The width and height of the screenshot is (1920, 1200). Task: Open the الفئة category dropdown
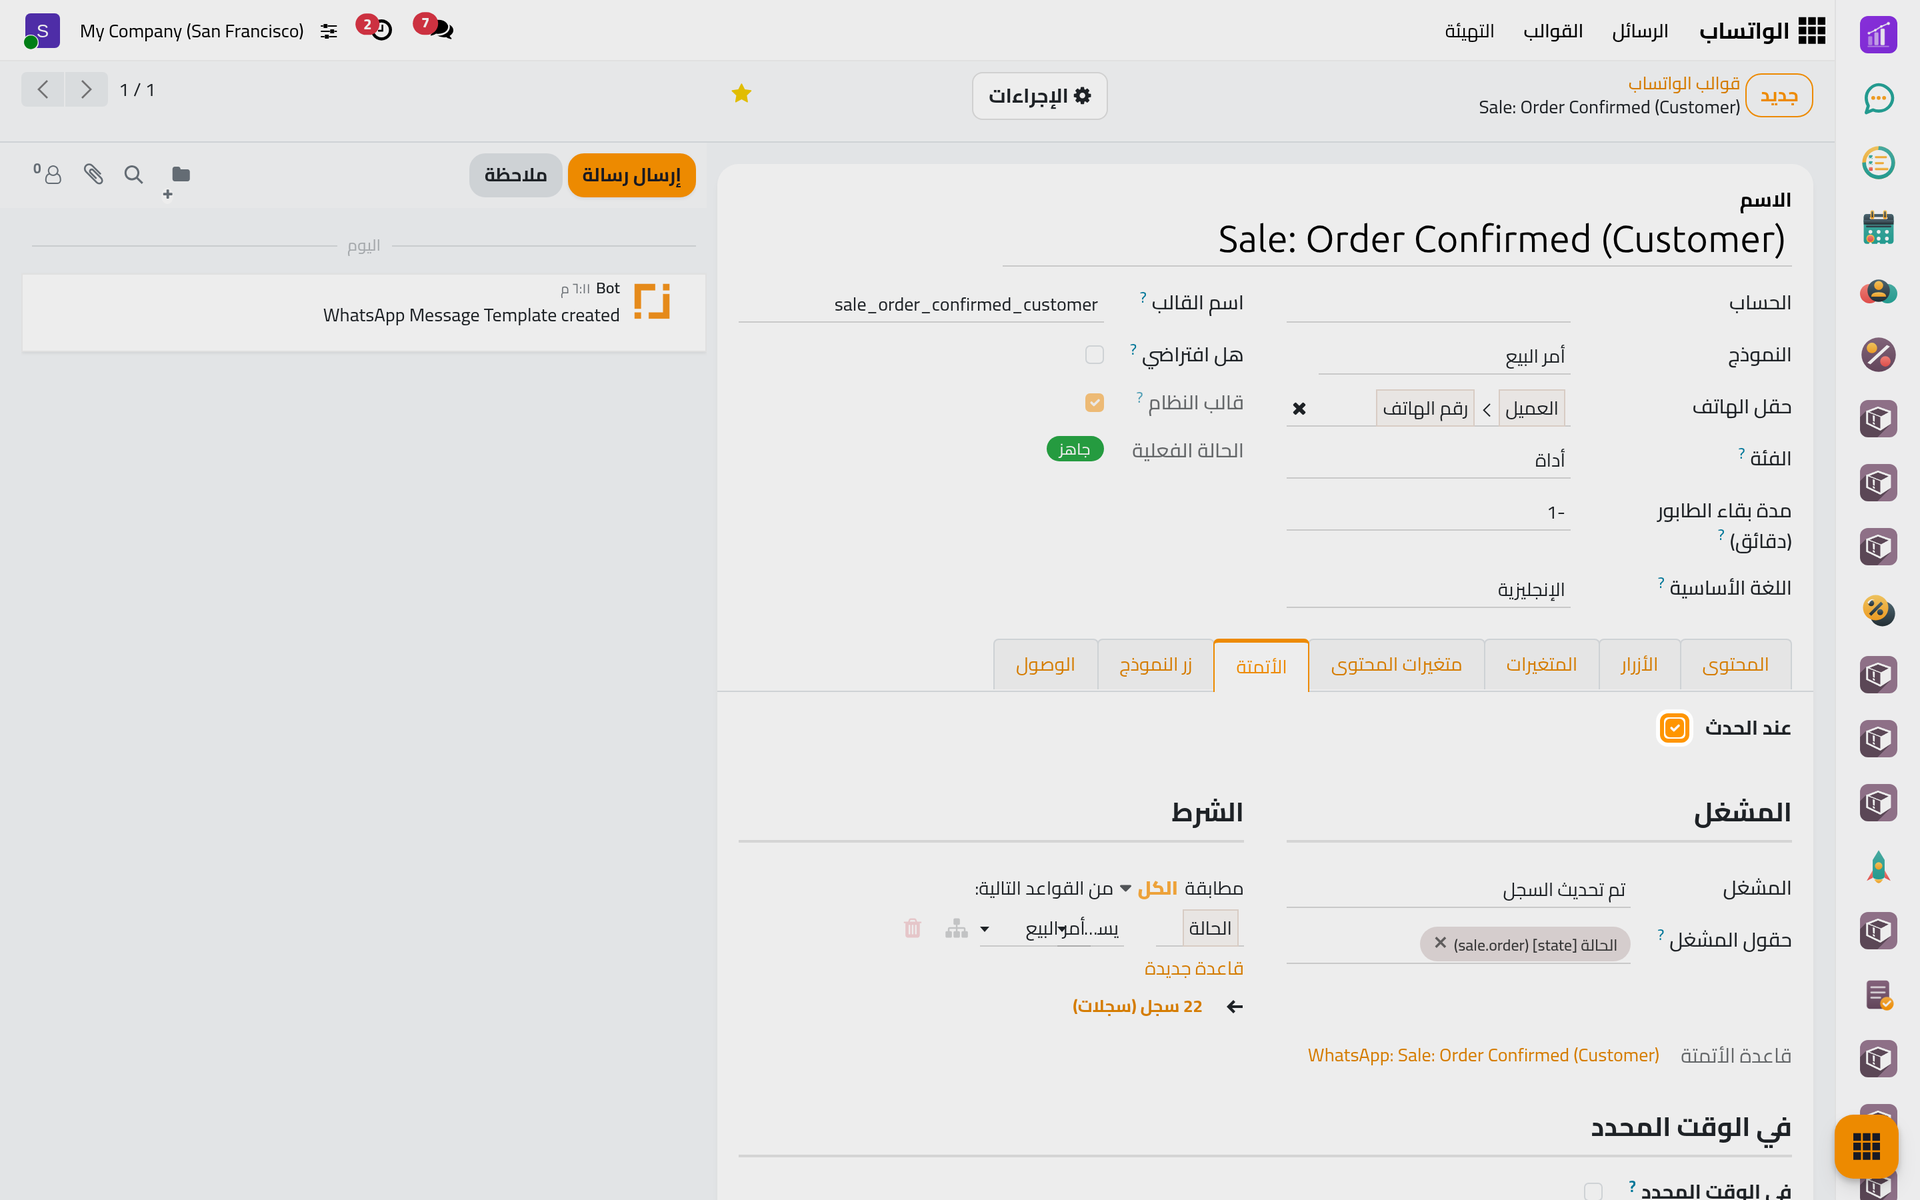point(1428,460)
